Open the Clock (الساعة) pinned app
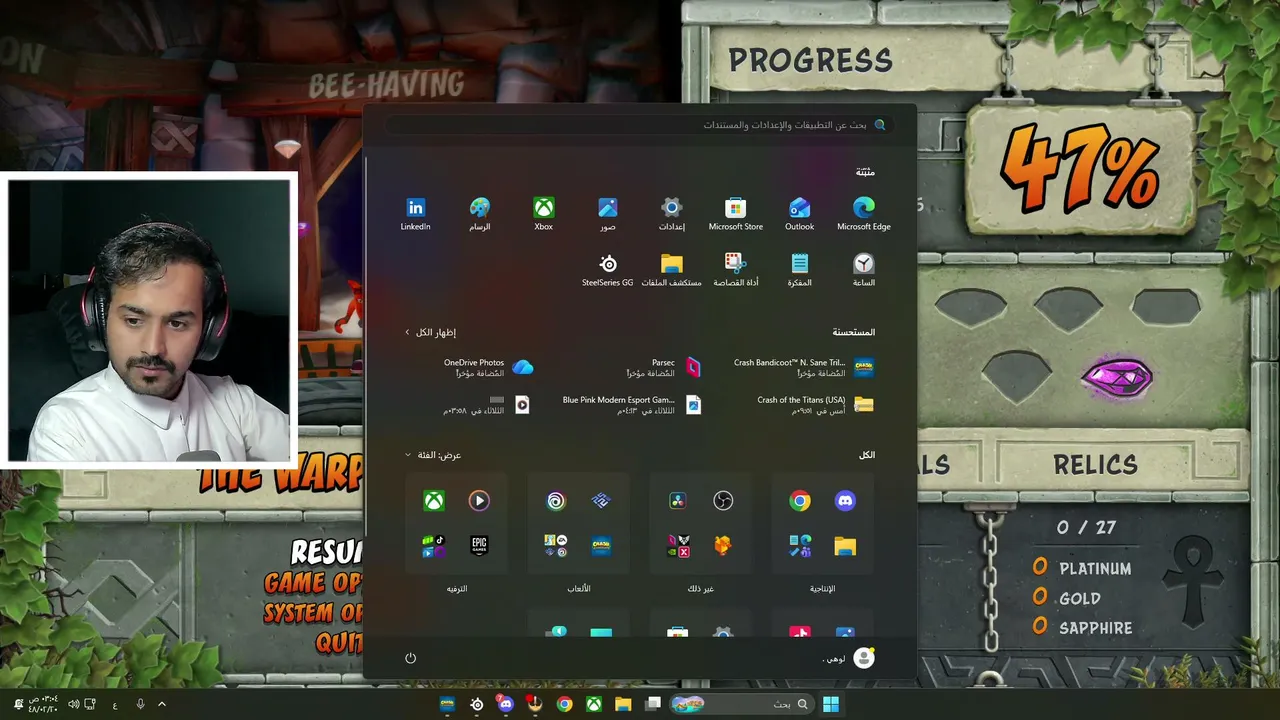This screenshot has width=1280, height=720. [864, 270]
